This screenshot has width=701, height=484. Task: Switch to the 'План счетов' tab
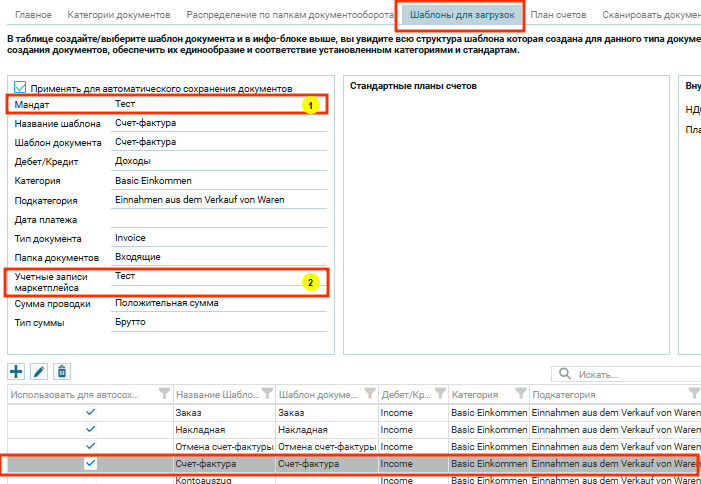coord(560,15)
